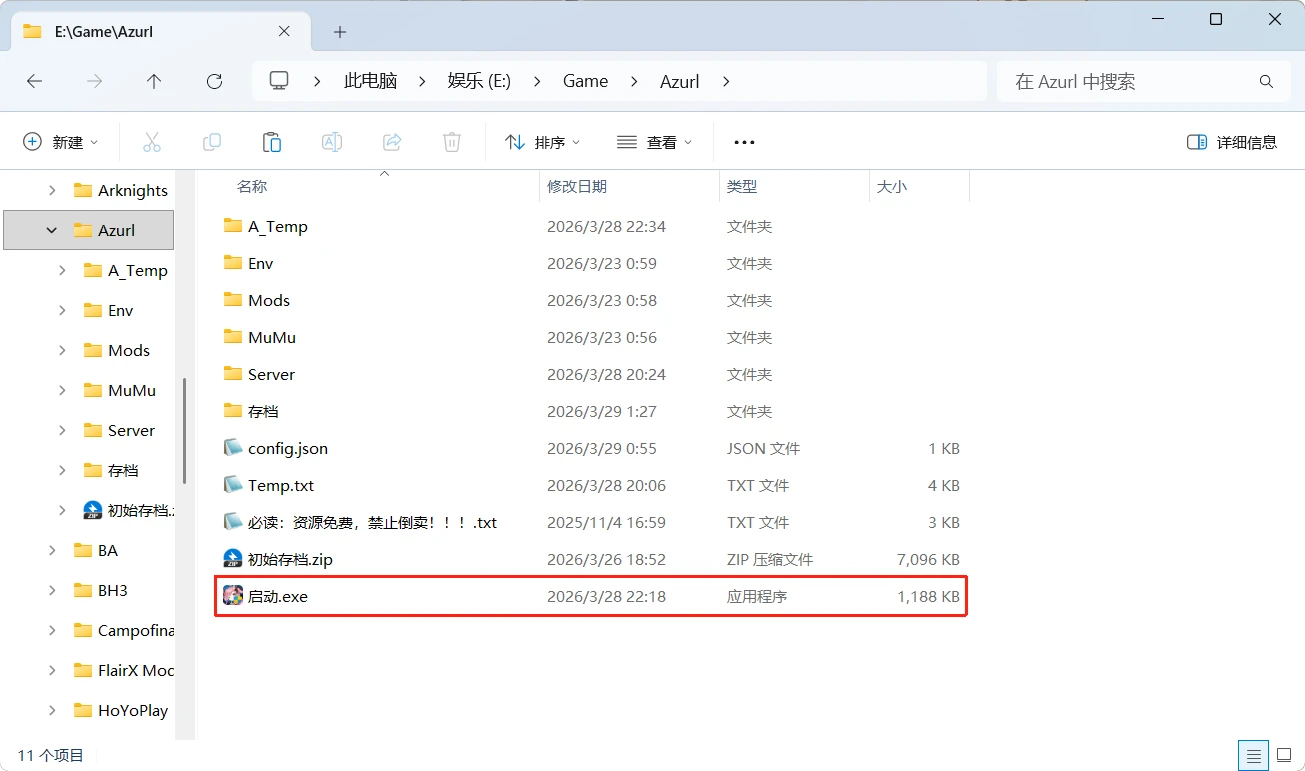Image resolution: width=1305 pixels, height=771 pixels.
Task: Click the Share icon in the toolbar
Action: pos(391,141)
